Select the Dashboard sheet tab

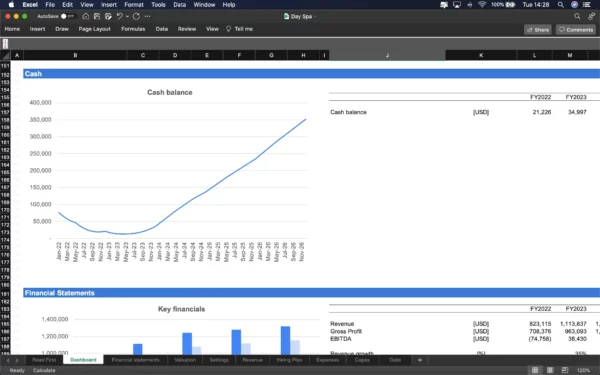(x=83, y=360)
